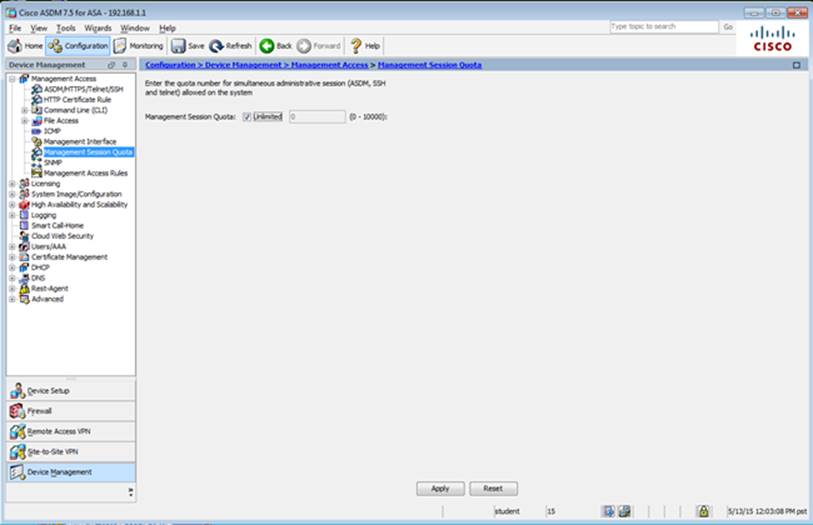Uncheck the Unlimited session quota checkbox
Screen dimensions: 813x525
click(247, 117)
